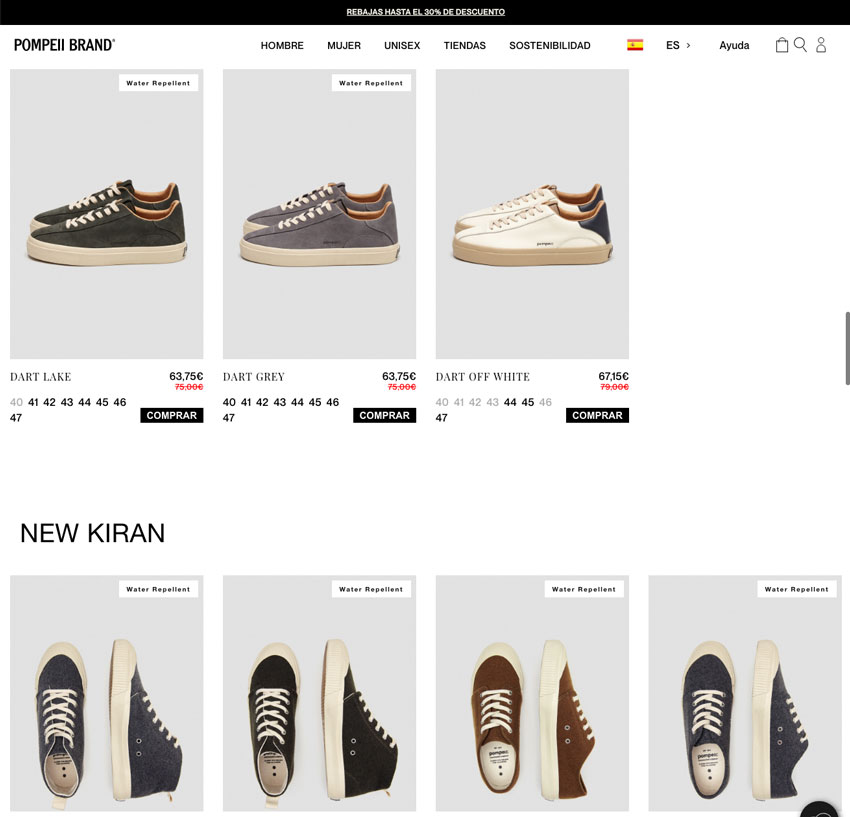Open the brown New Kiran shoe image
The width and height of the screenshot is (850, 817).
point(532,693)
